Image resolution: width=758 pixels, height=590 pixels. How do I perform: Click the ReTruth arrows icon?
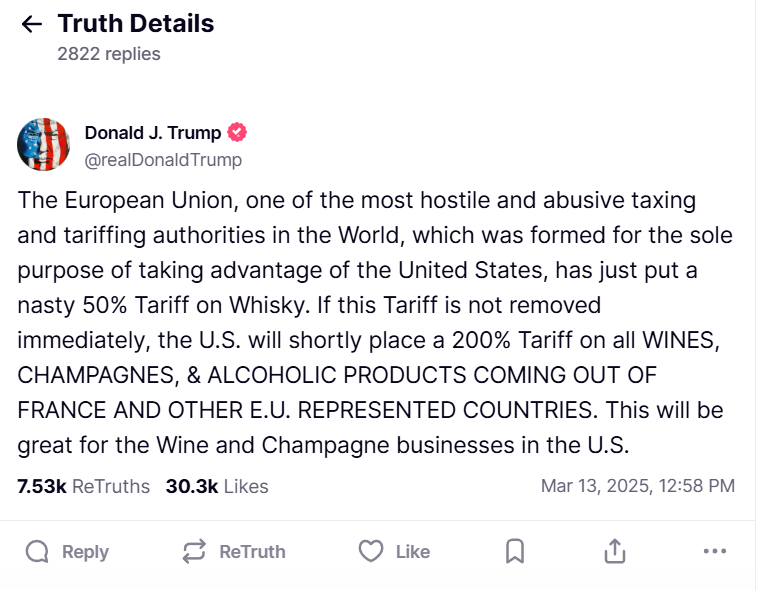(x=194, y=552)
